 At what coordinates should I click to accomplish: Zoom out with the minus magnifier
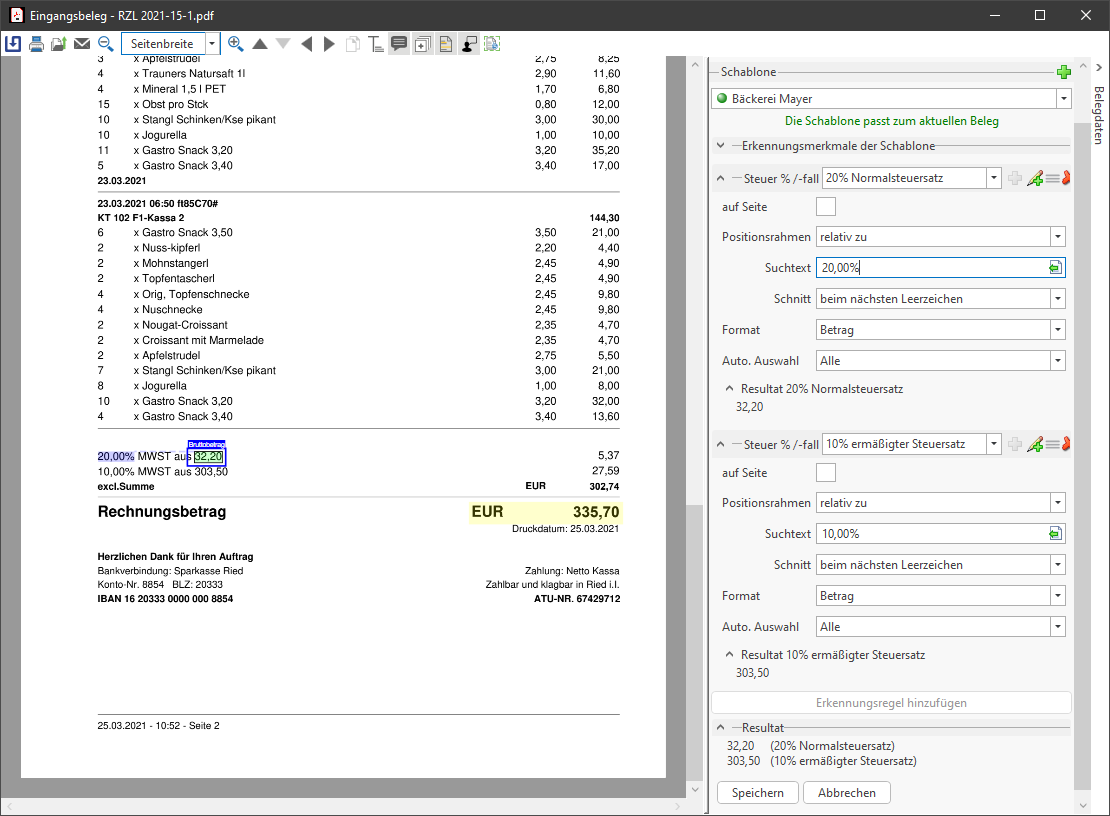click(105, 44)
